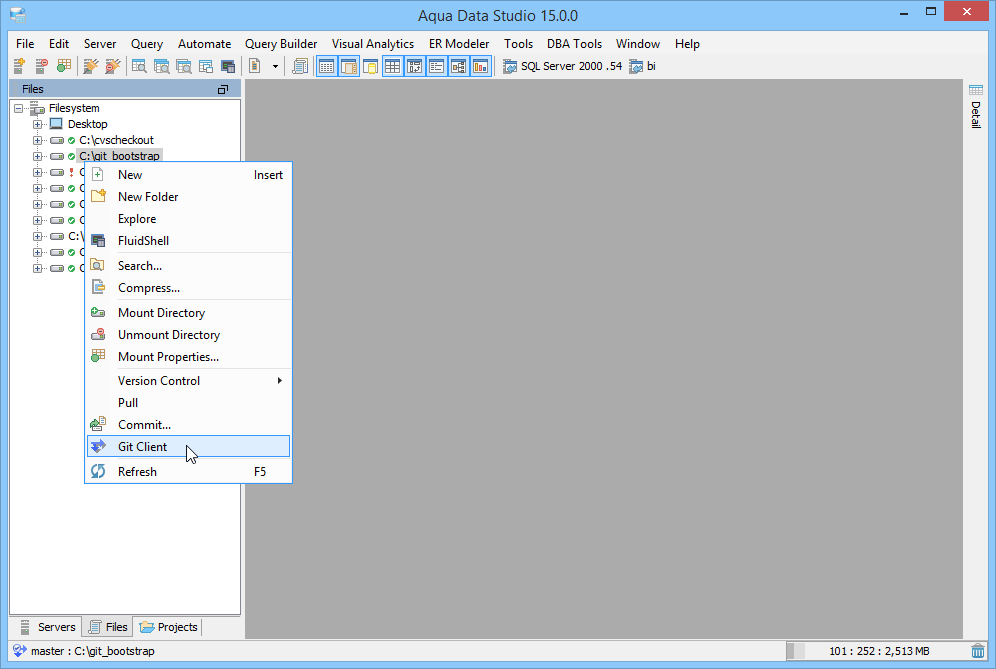Open the Detail side panel tab
Image resolution: width=996 pixels, height=669 pixels.
(x=976, y=106)
